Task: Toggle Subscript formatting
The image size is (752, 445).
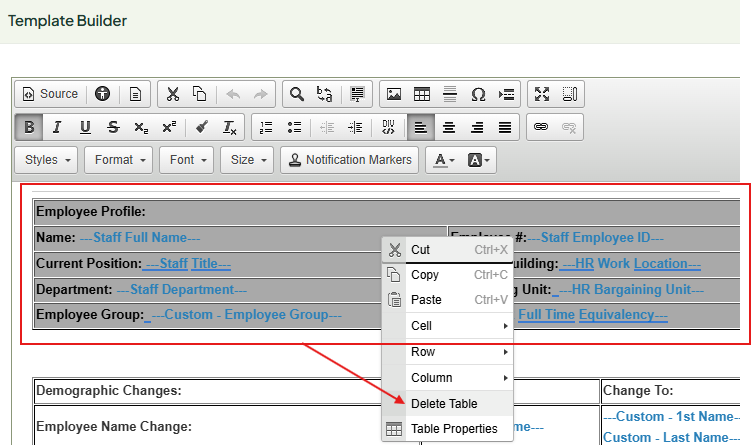Action: click(141, 127)
